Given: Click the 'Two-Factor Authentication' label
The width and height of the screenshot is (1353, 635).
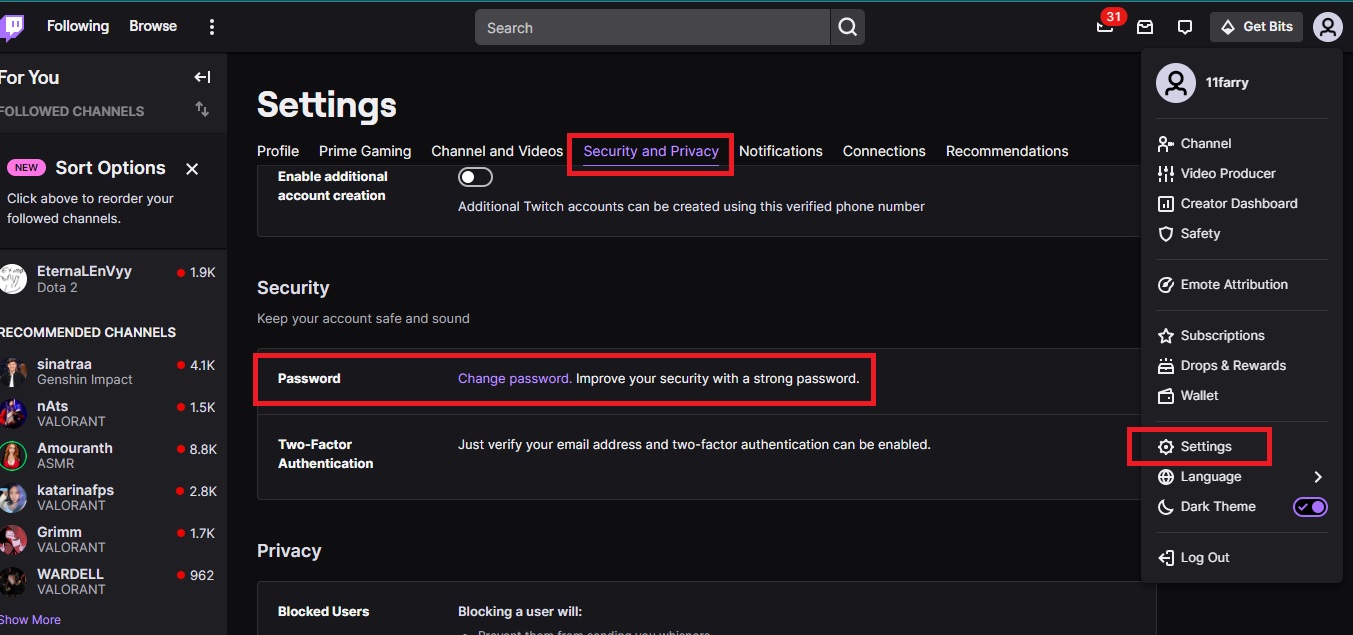Looking at the screenshot, I should (326, 454).
